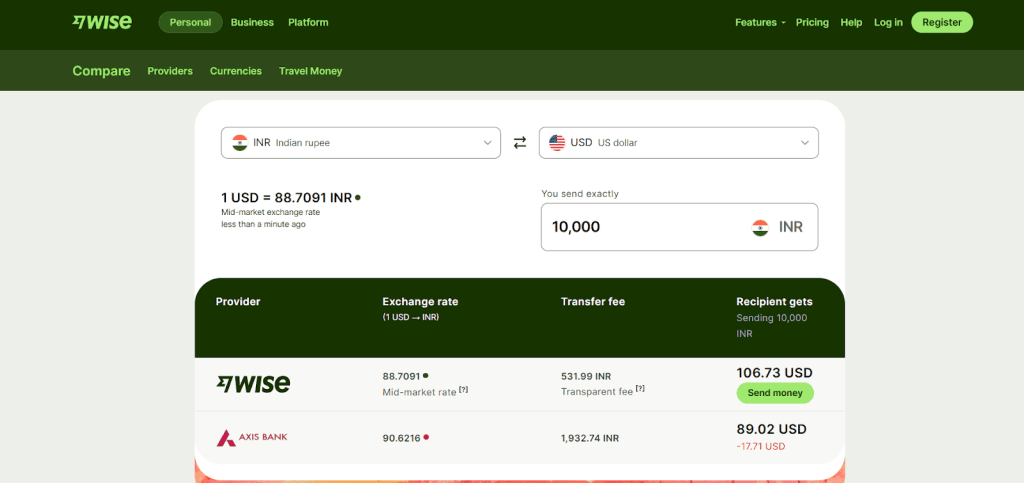The image size is (1024, 483).
Task: Click the US flag in the target currency selector
Action: pyautogui.click(x=557, y=143)
